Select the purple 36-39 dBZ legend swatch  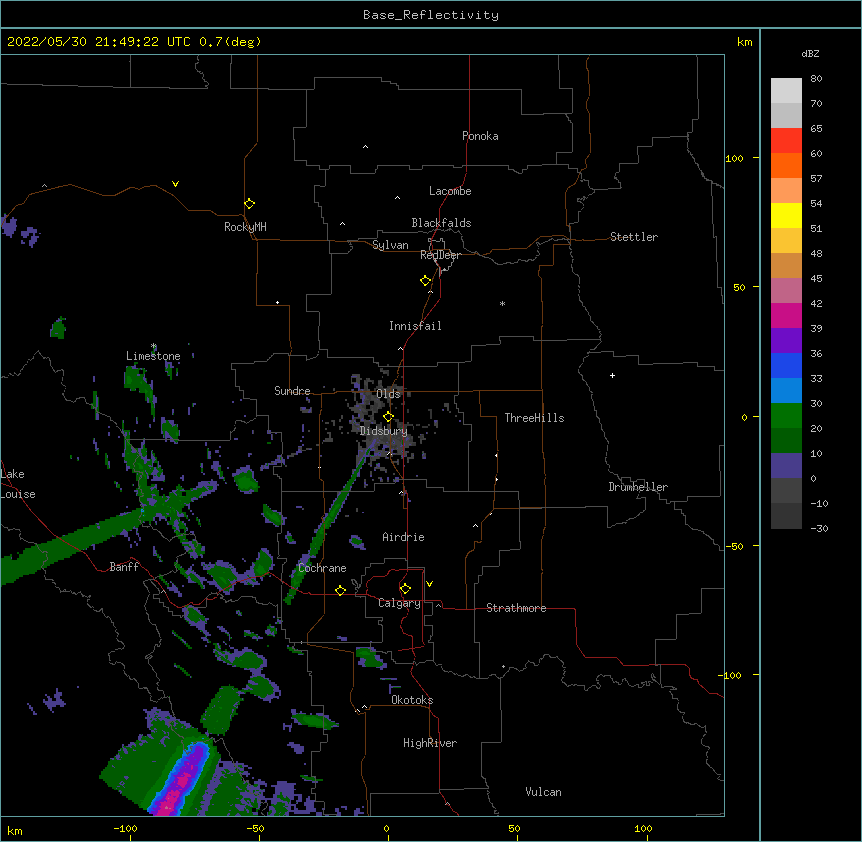point(786,340)
